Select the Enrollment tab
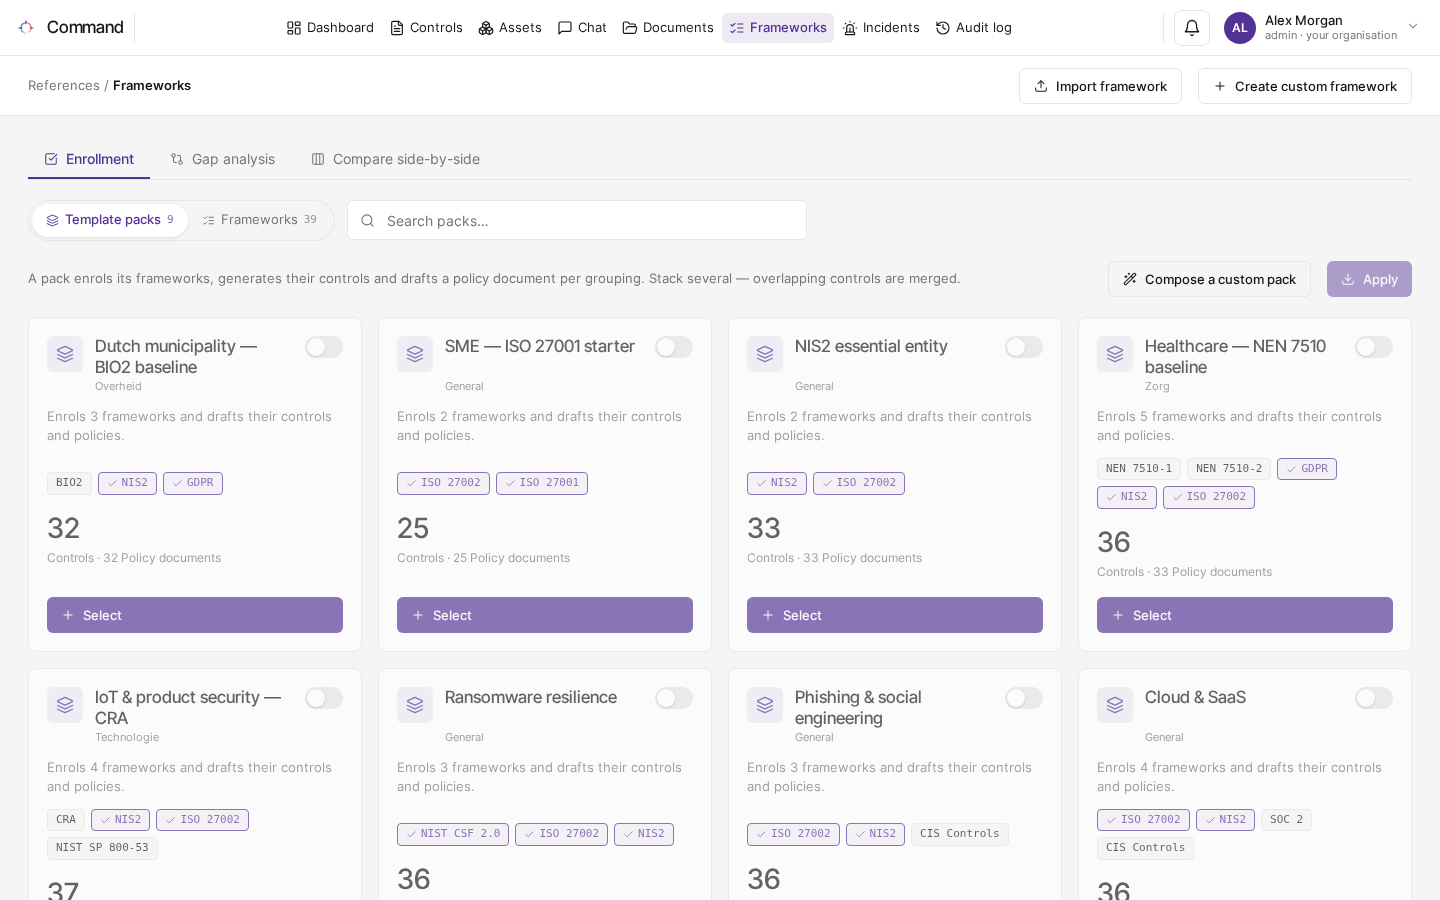Screen dimensions: 1440x900 (x=89, y=159)
